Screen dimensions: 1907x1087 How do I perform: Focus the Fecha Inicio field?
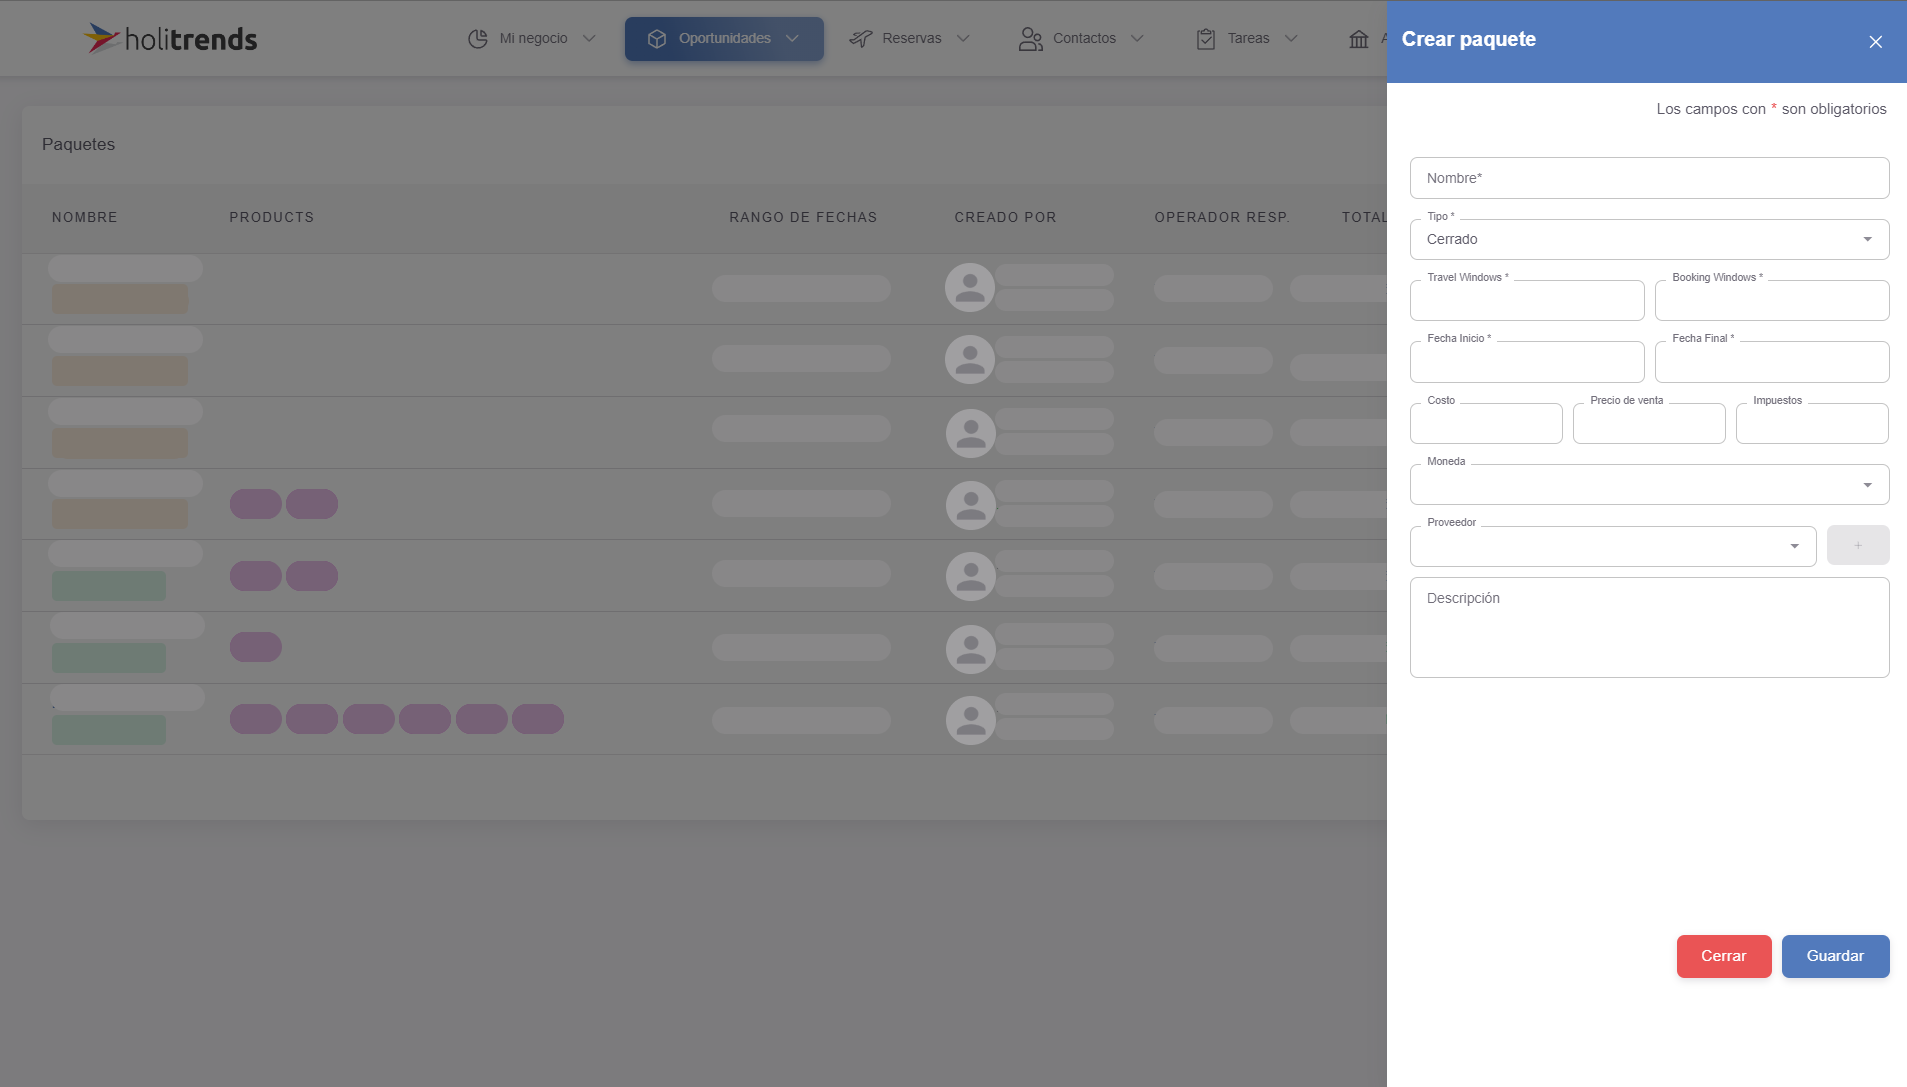[1527, 362]
